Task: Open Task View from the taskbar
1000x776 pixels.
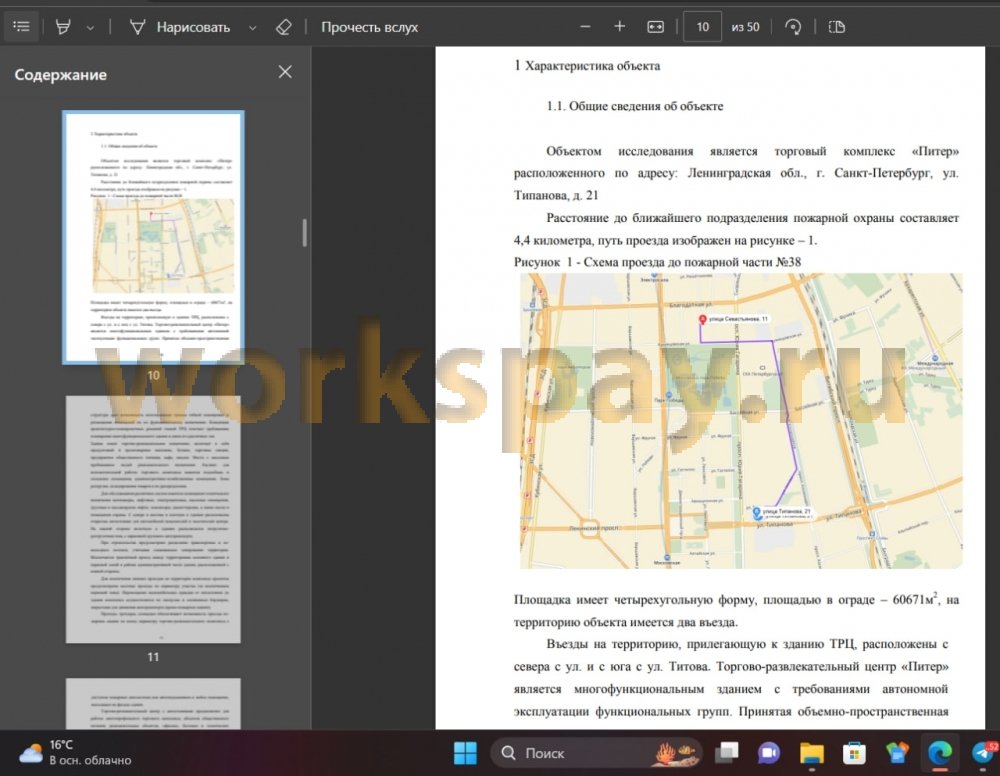Action: click(x=726, y=753)
